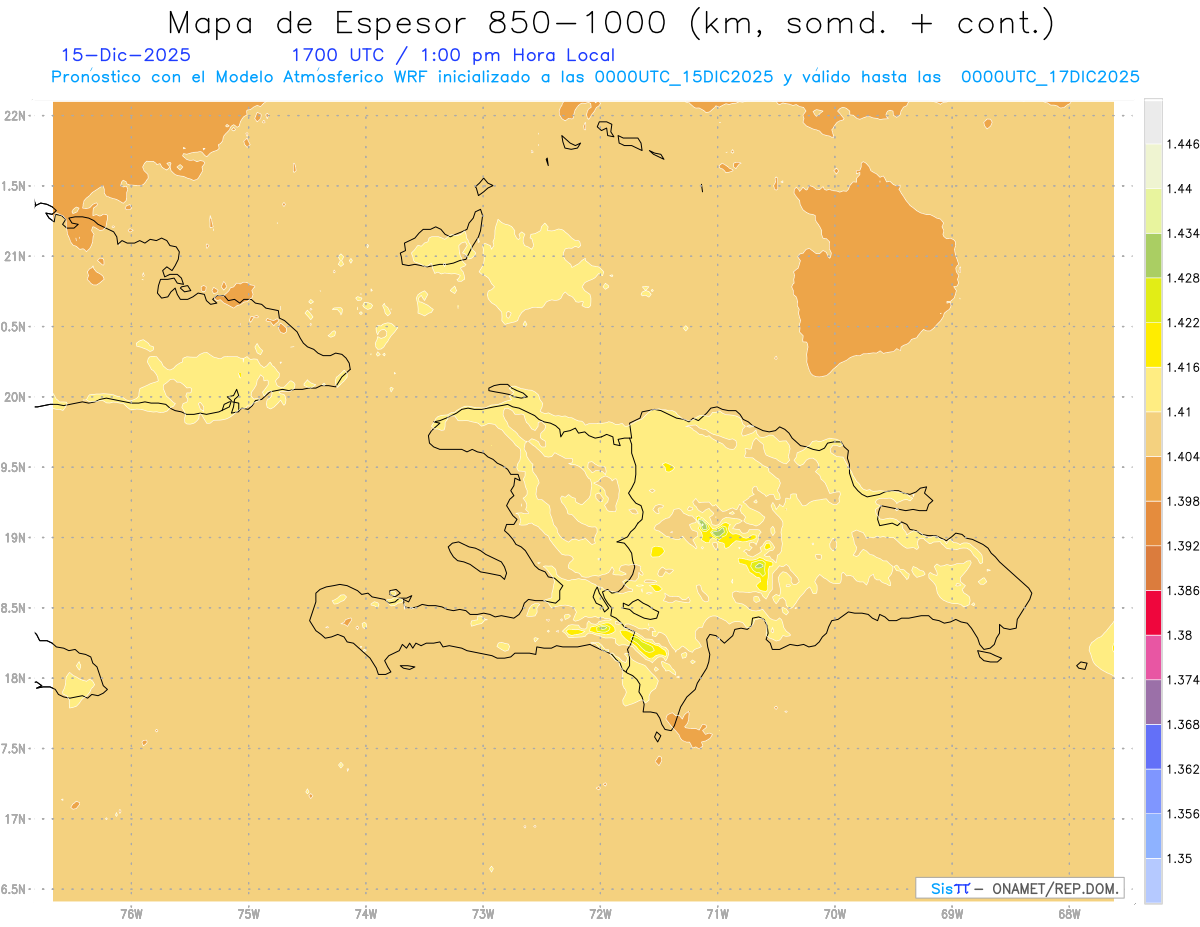Click the 70W longitude label
The height and width of the screenshot is (927, 1200).
click(x=834, y=913)
